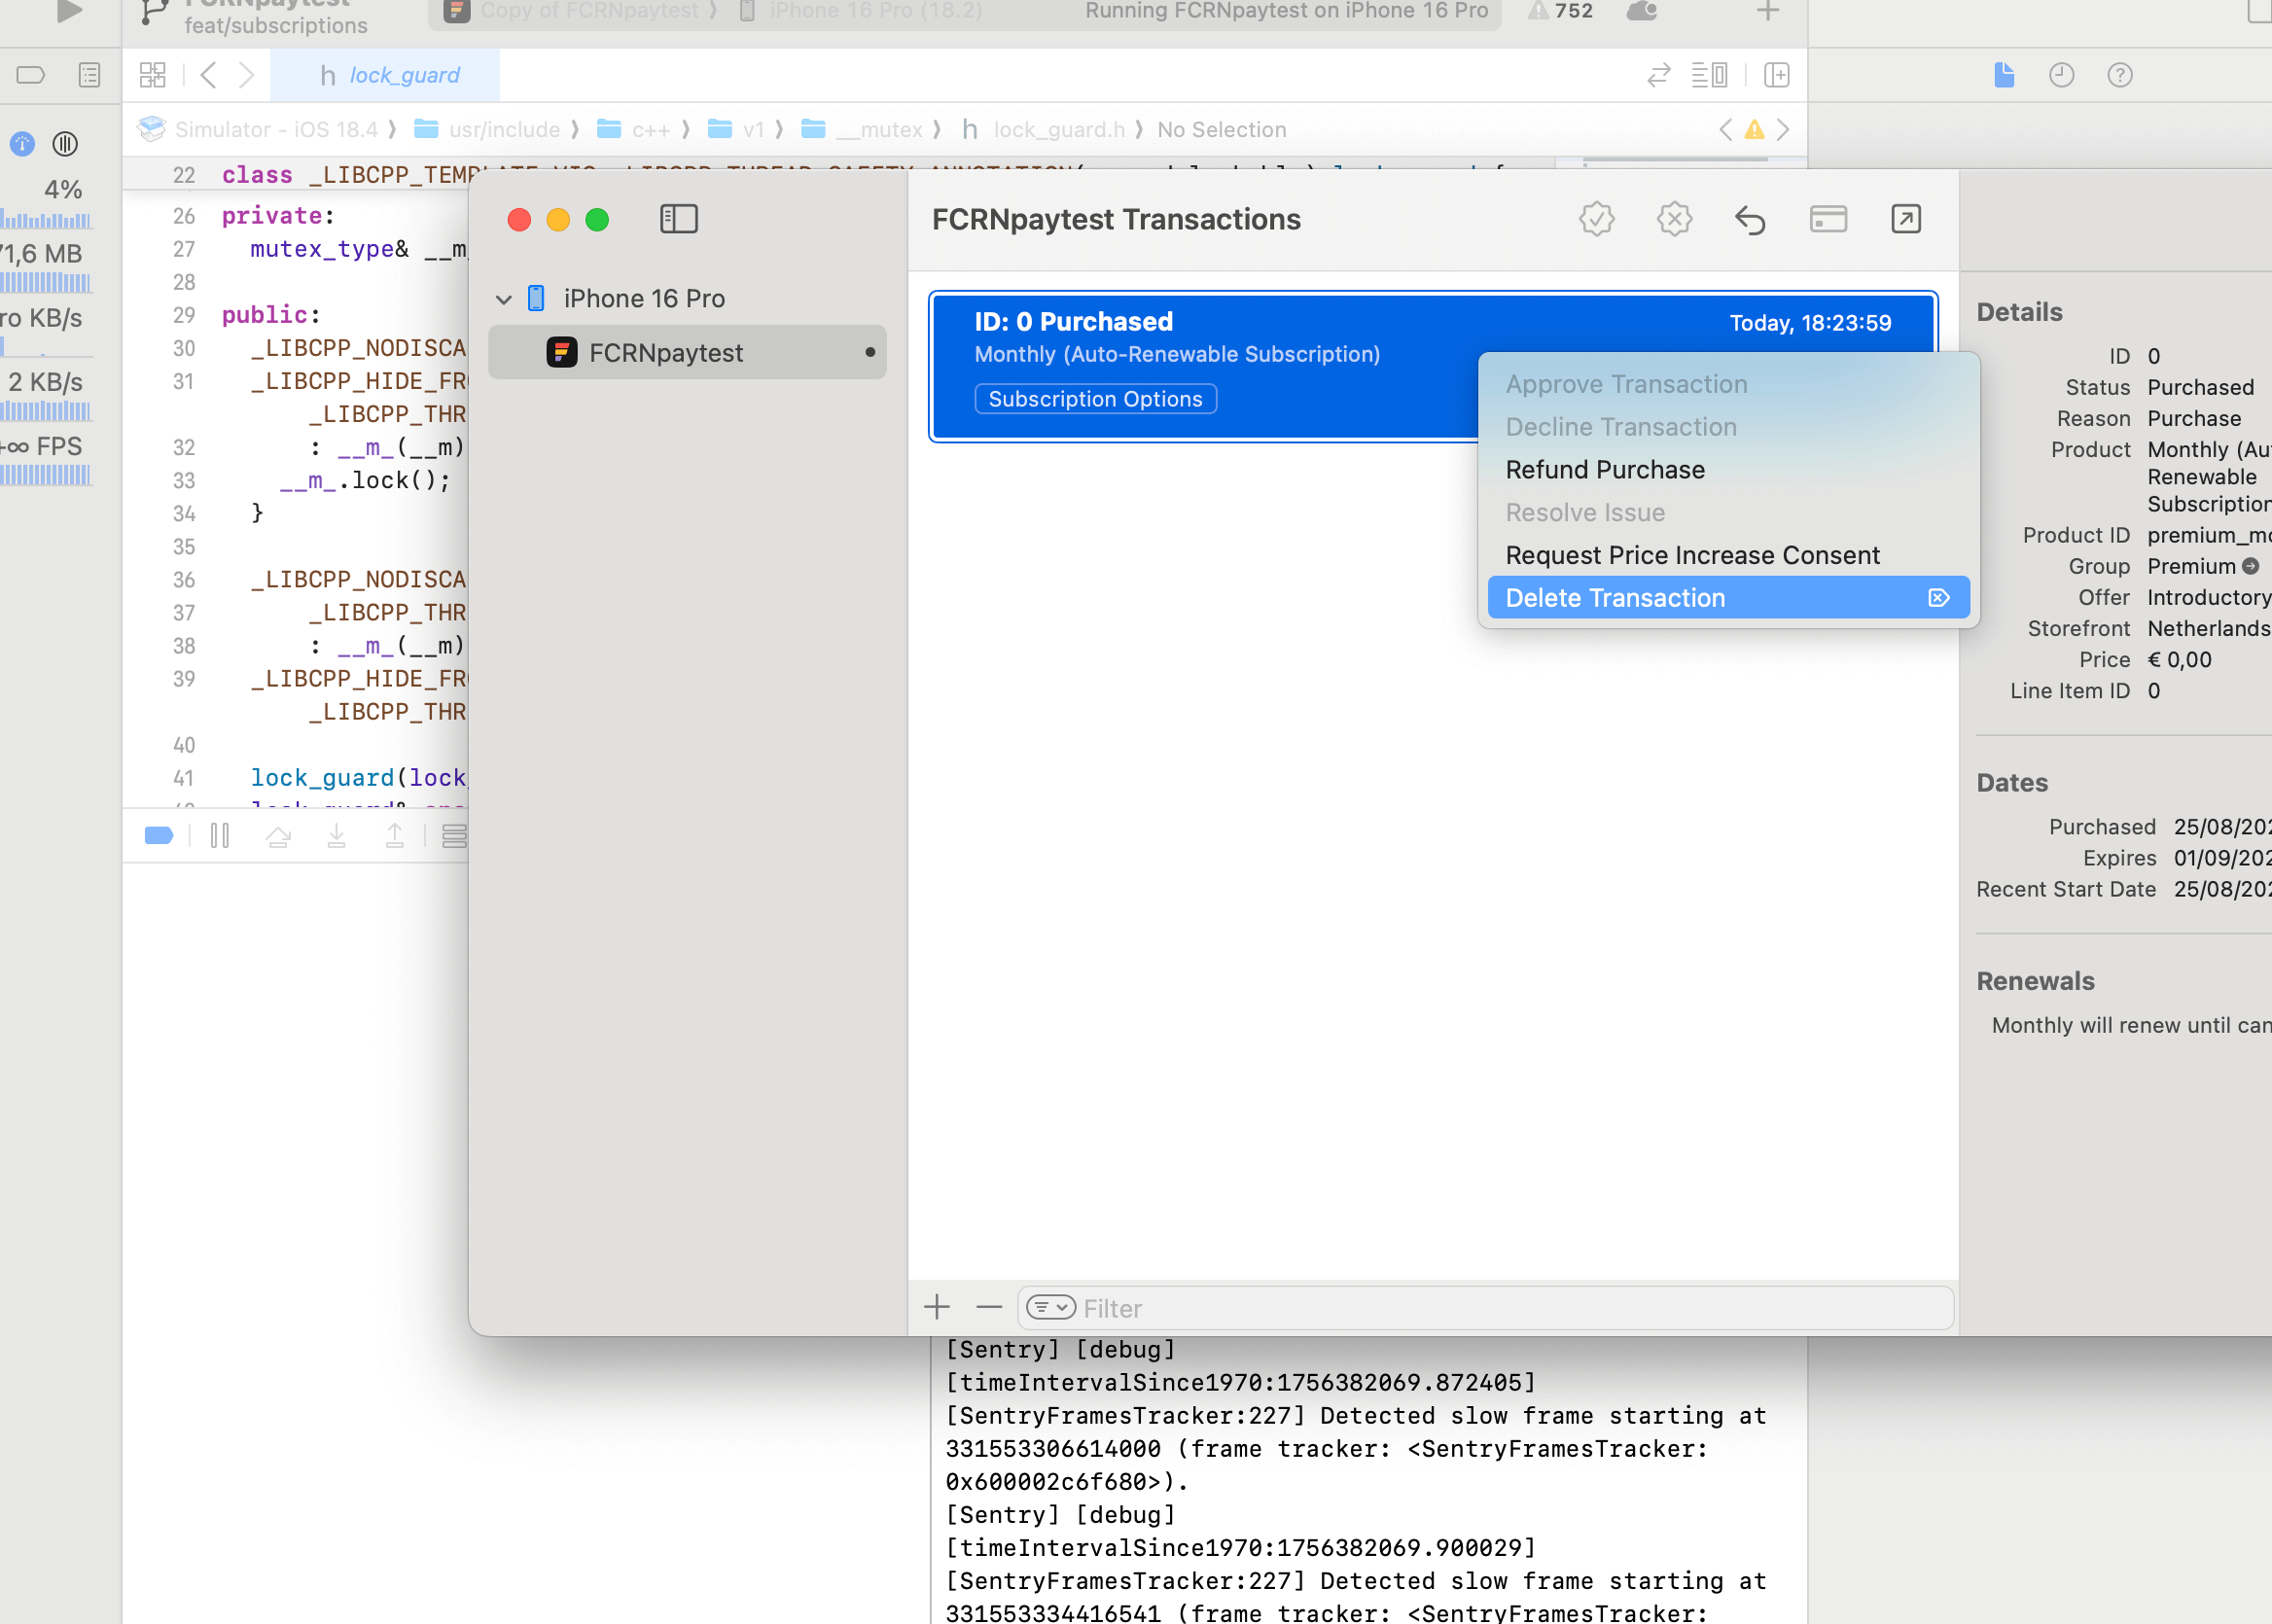2272x1624 pixels.
Task: Click the Subscription Options button
Action: click(x=1095, y=398)
